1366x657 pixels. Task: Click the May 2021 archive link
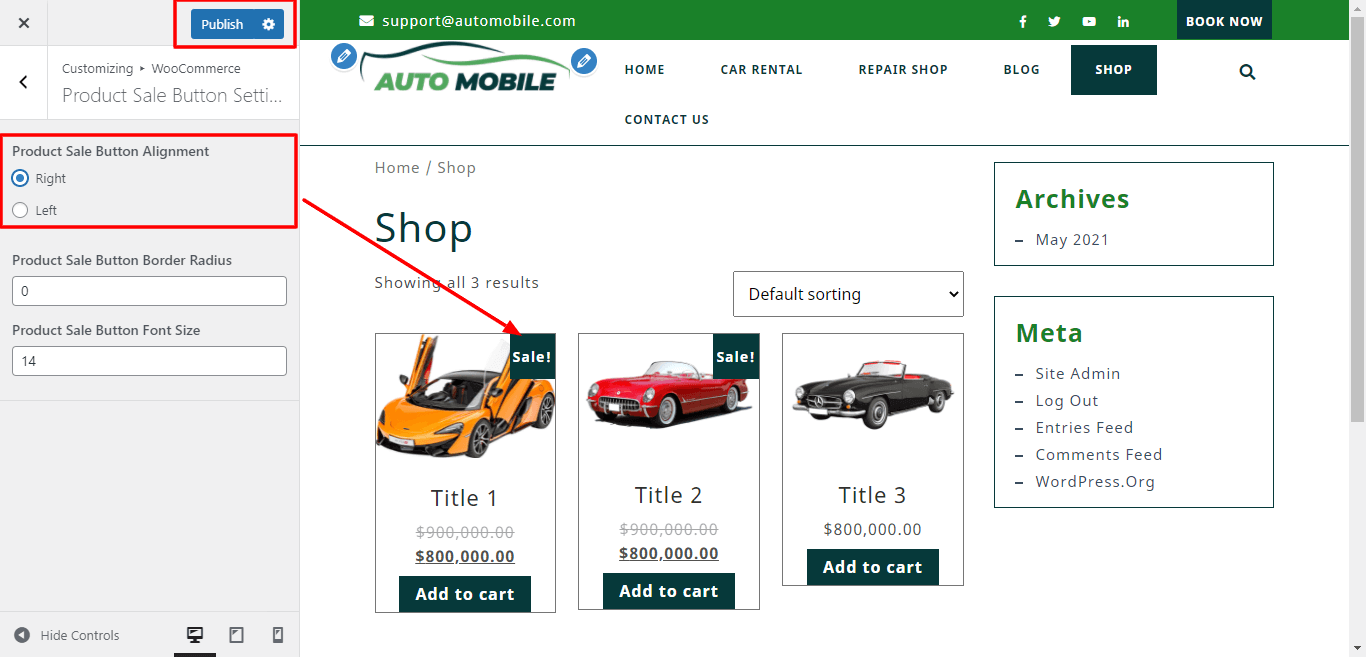coord(1072,240)
